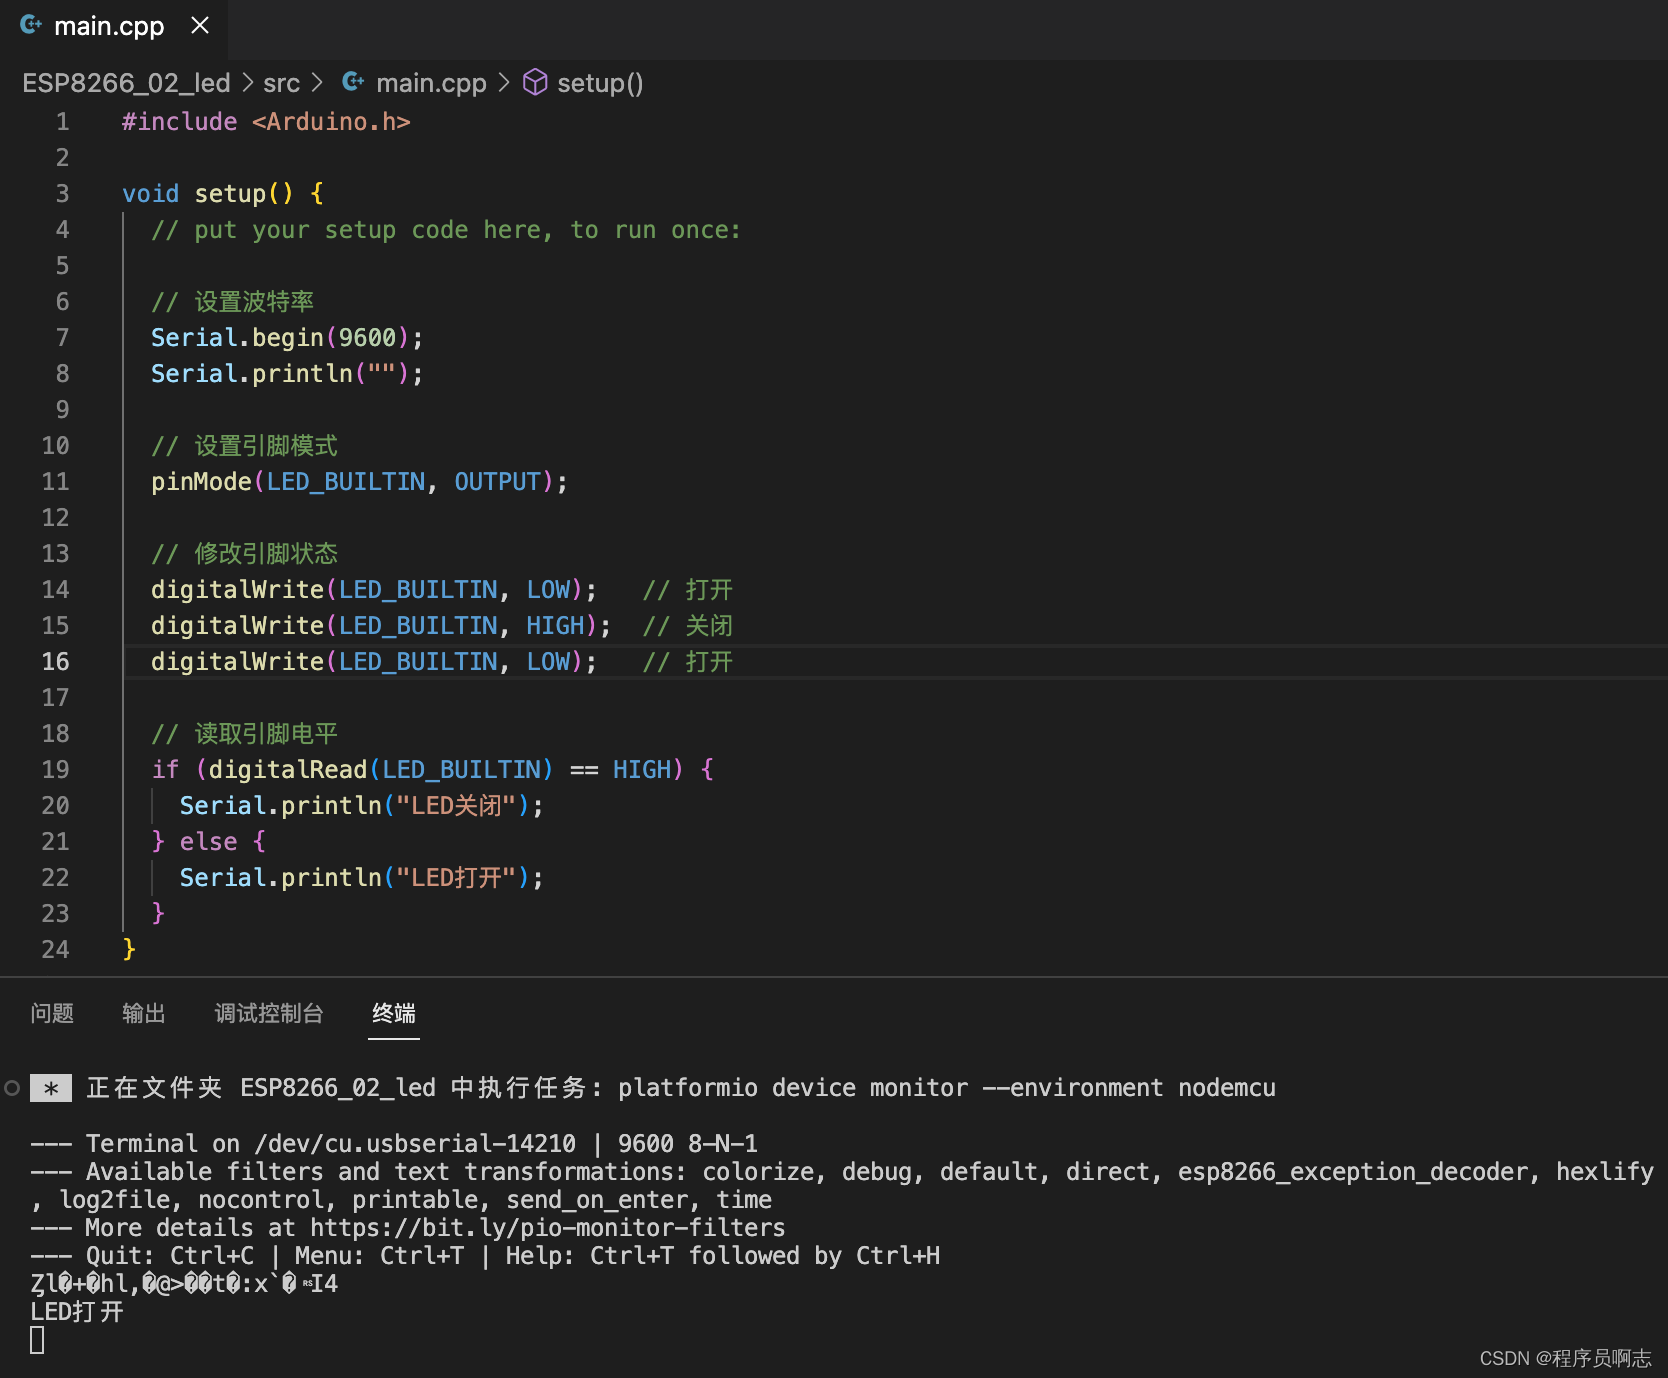Click the digitalRead if-condition line
The image size is (1668, 1378).
[x=432, y=770]
